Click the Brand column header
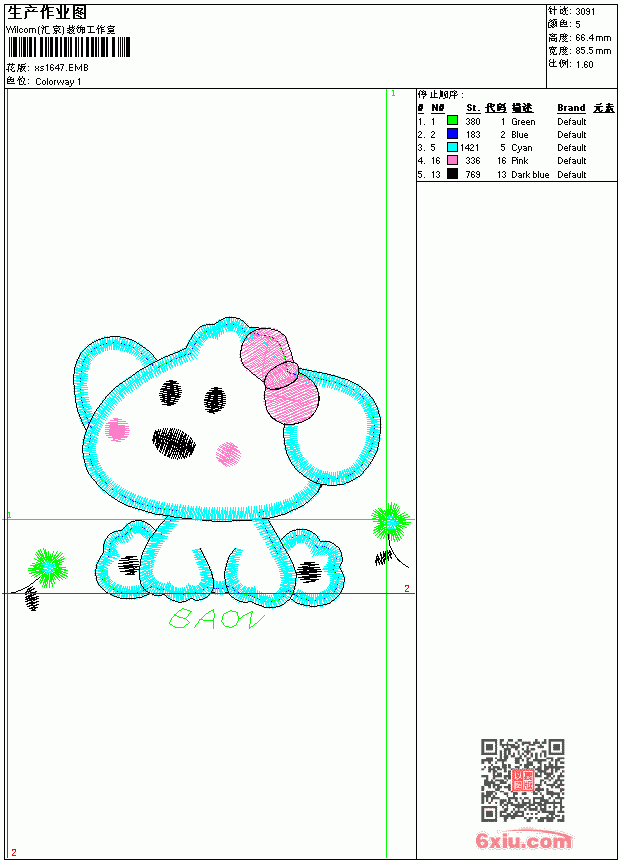Image resolution: width=620 pixels, height=860 pixels. coord(571,108)
